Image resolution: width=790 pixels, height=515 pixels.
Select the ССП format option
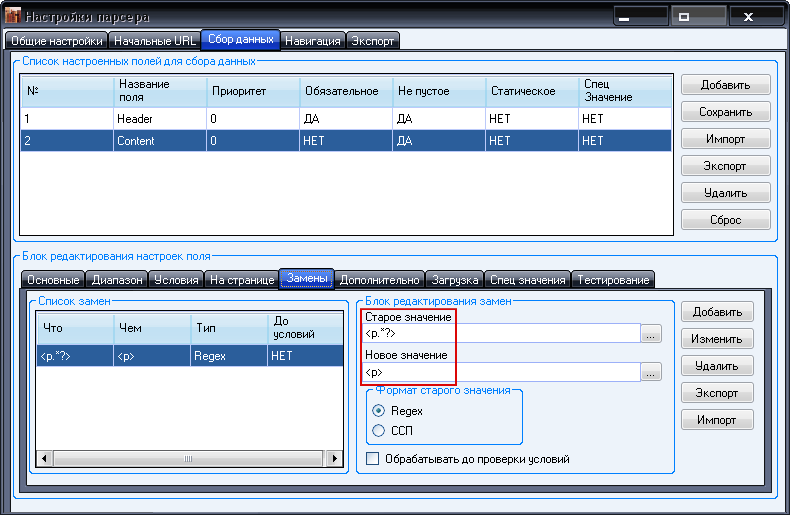(378, 430)
